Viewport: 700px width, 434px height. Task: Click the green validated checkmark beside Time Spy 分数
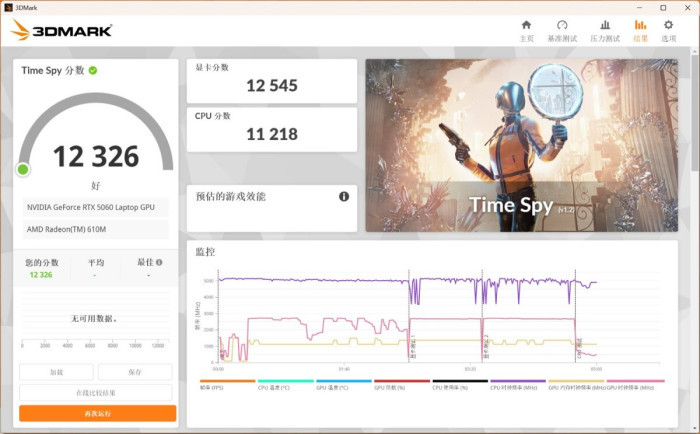(x=93, y=71)
